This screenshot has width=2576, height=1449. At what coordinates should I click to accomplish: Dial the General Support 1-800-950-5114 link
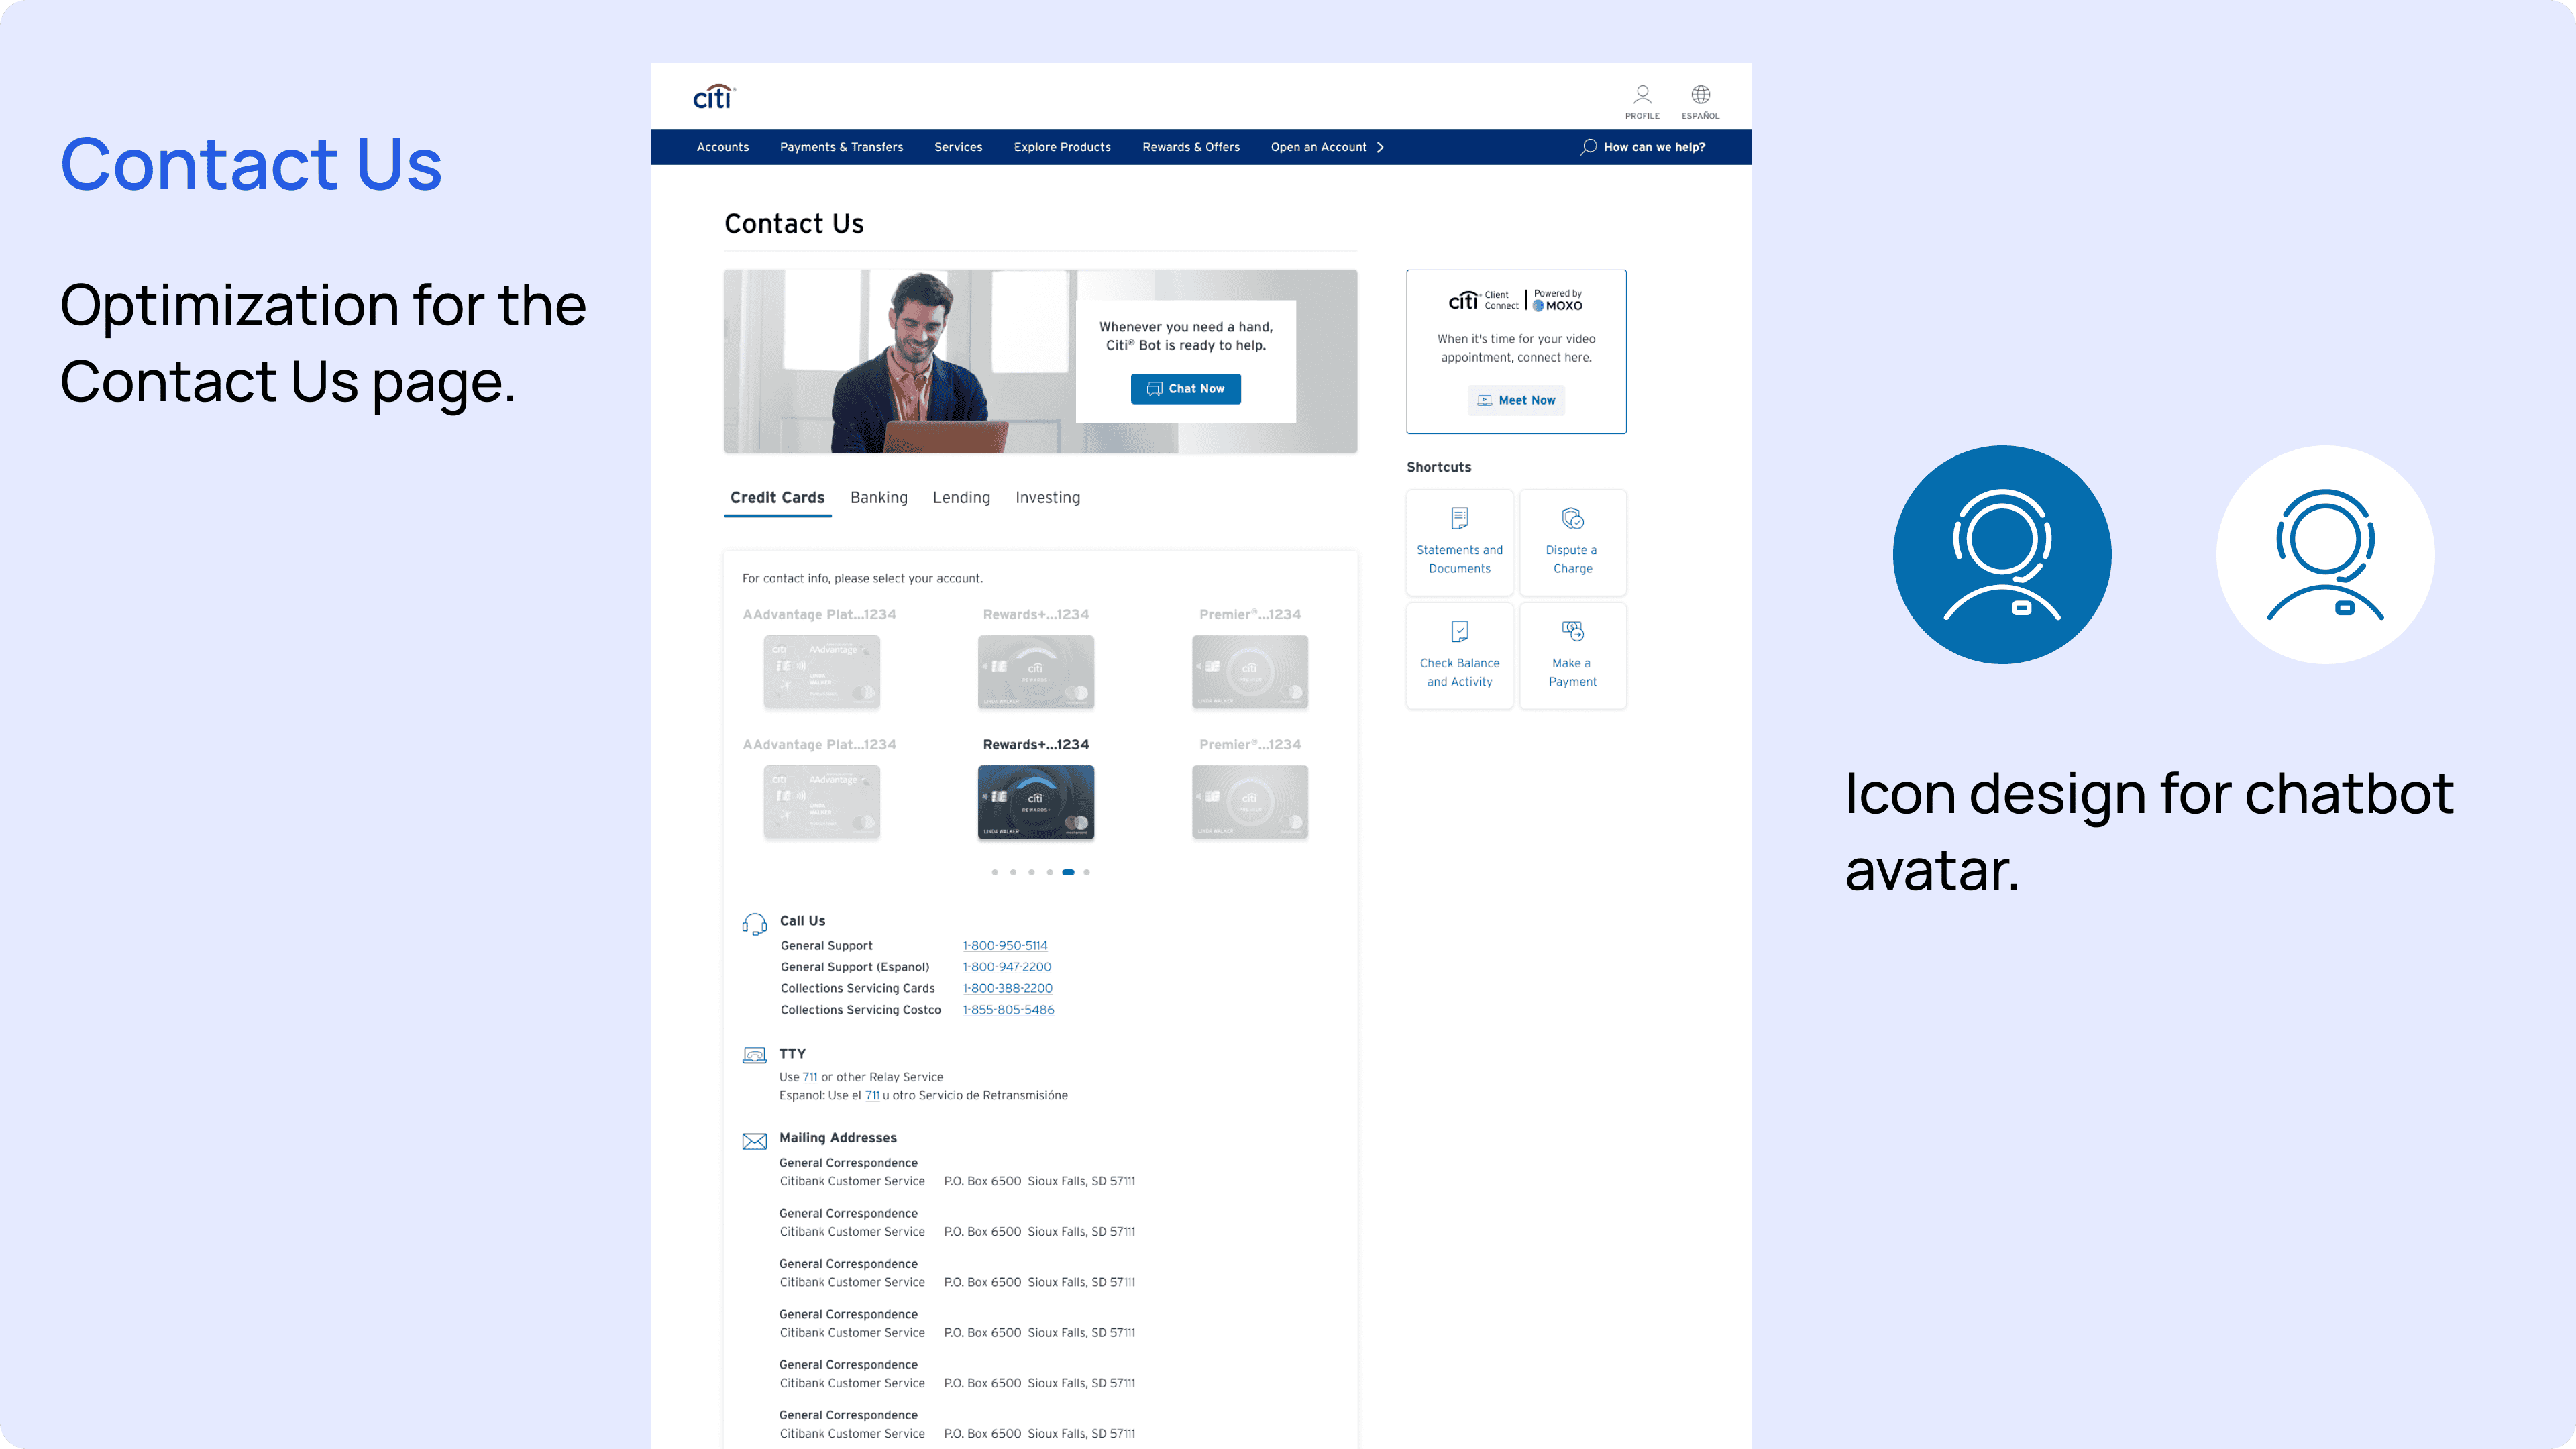click(1005, 946)
